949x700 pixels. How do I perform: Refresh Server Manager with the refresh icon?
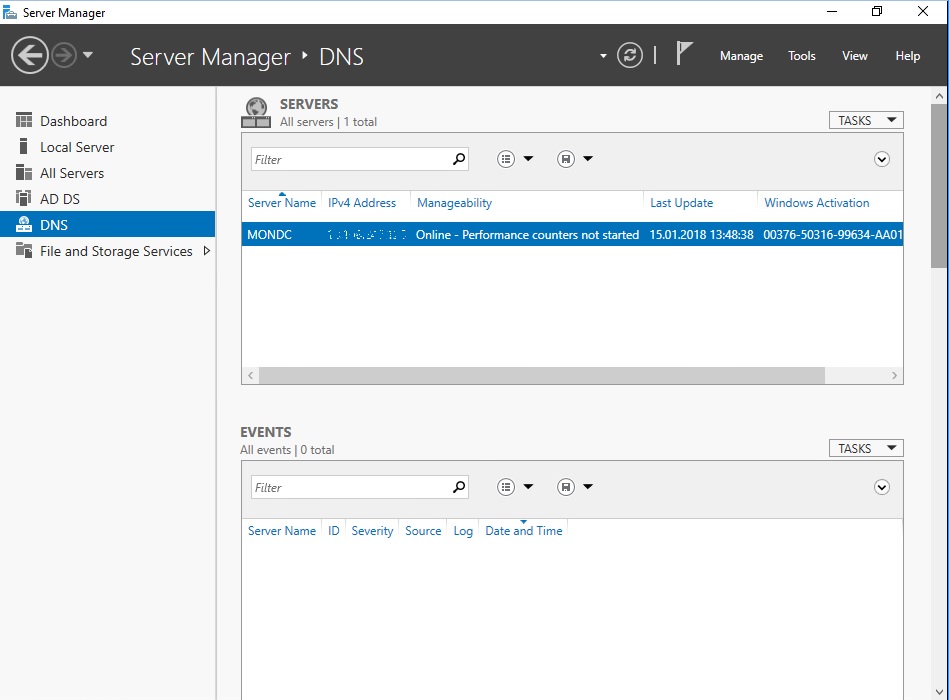pos(629,56)
